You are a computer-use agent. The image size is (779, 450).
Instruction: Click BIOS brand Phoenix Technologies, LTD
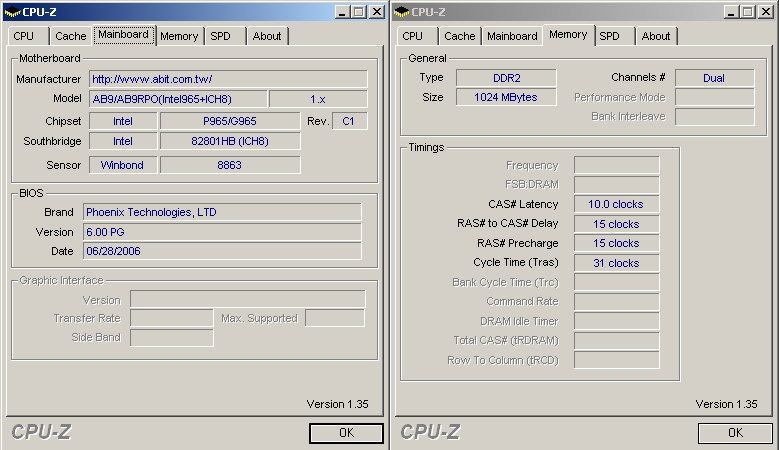click(x=222, y=212)
